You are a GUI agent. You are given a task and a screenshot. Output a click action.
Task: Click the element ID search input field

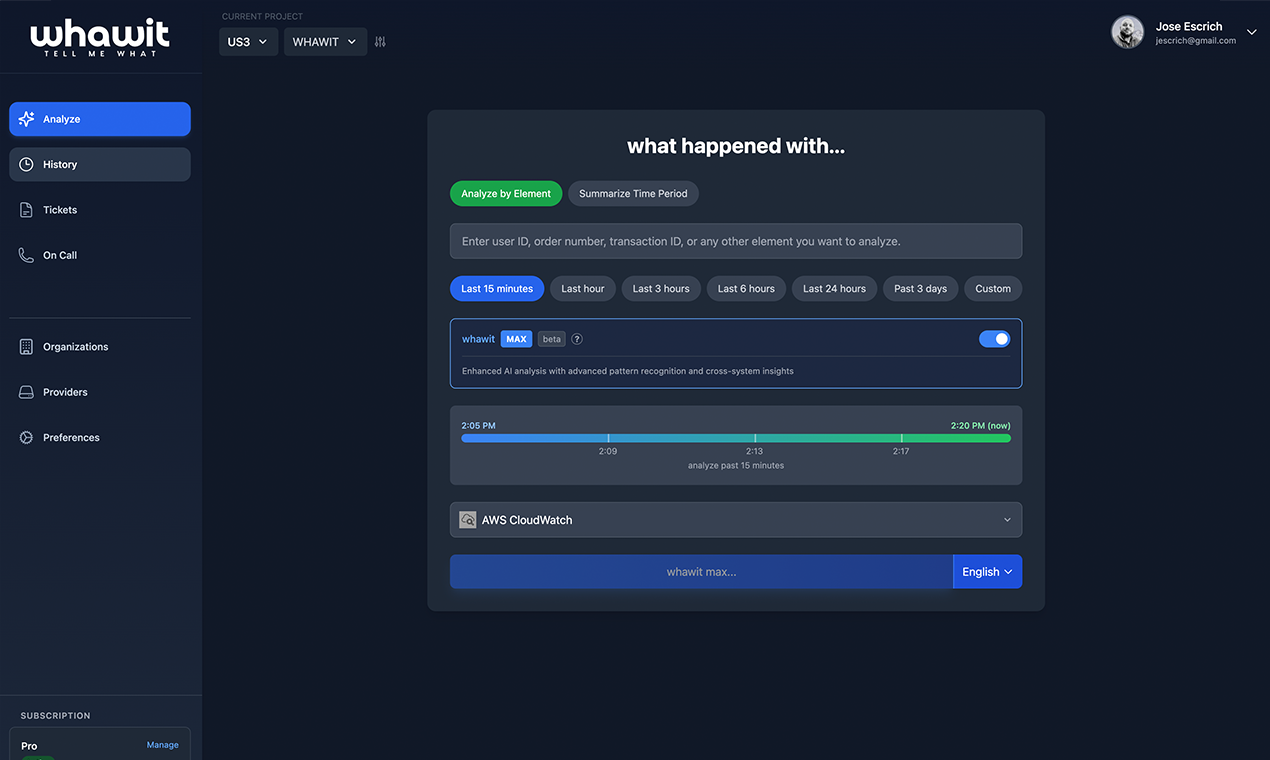(x=736, y=241)
